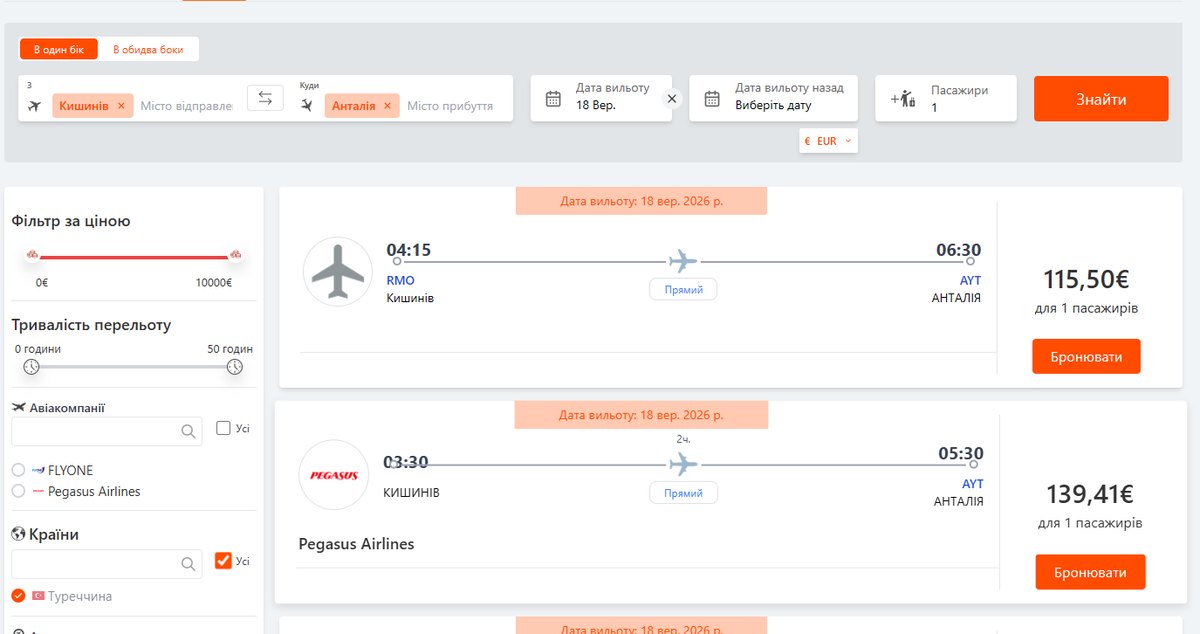Click the Авіакомпанії airplane heading icon

pos(19,407)
